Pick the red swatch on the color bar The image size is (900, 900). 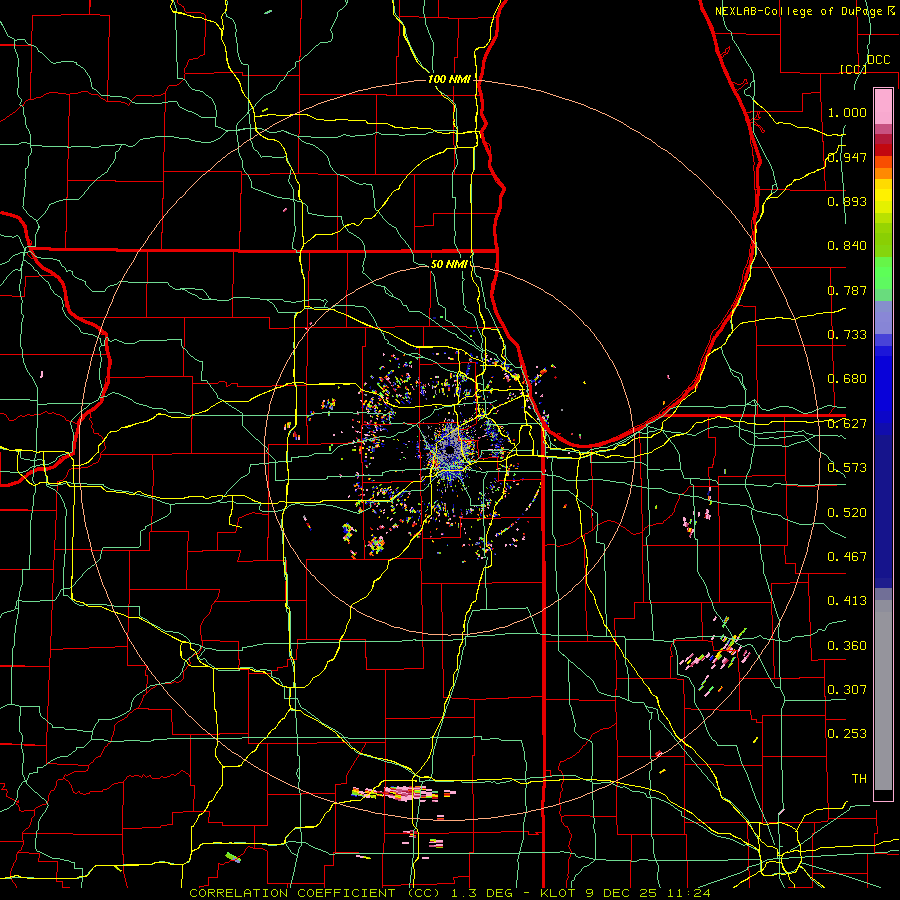pos(883,150)
